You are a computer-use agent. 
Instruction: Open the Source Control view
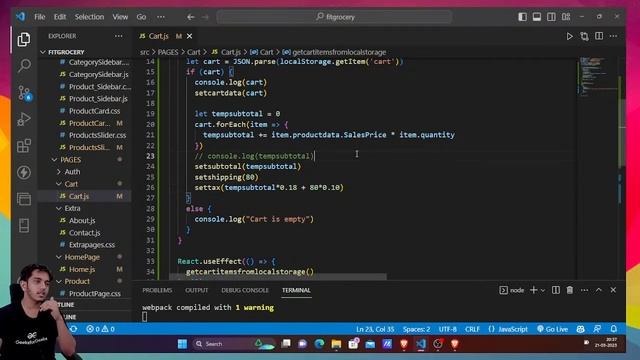click(24, 93)
